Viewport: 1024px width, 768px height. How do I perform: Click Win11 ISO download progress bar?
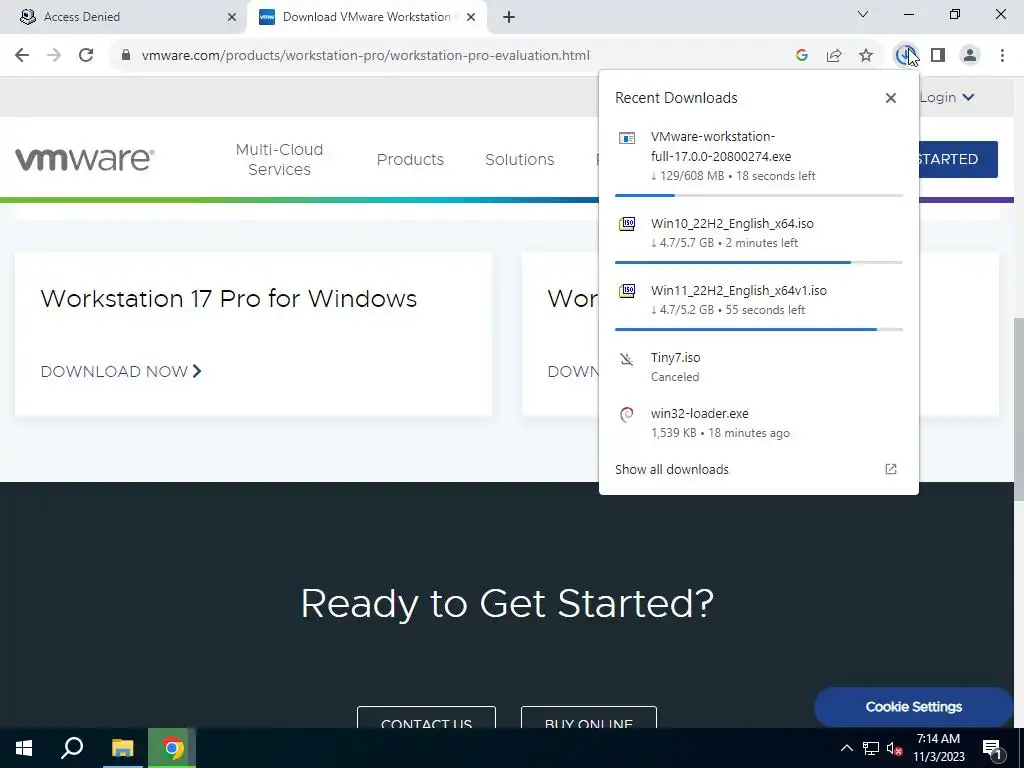[759, 330]
